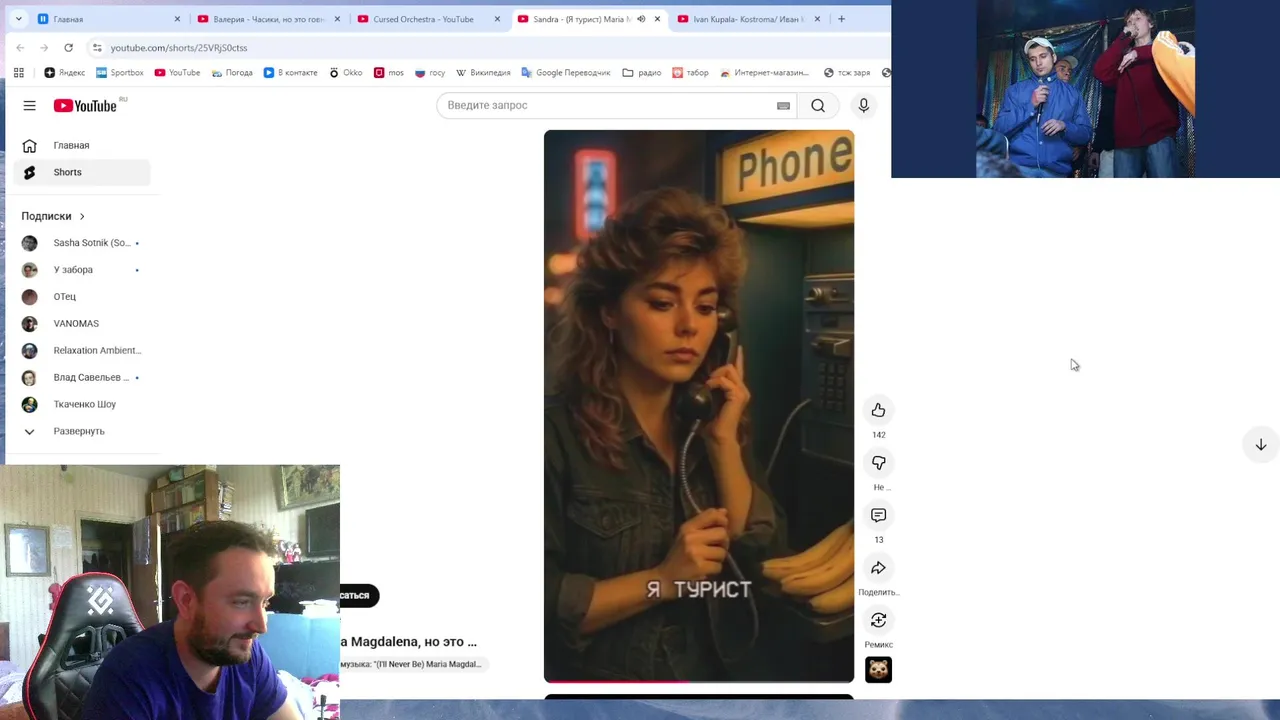The height and width of the screenshot is (720, 1280).
Task: Switch to the Cursed Orchestra tab
Action: click(430, 19)
